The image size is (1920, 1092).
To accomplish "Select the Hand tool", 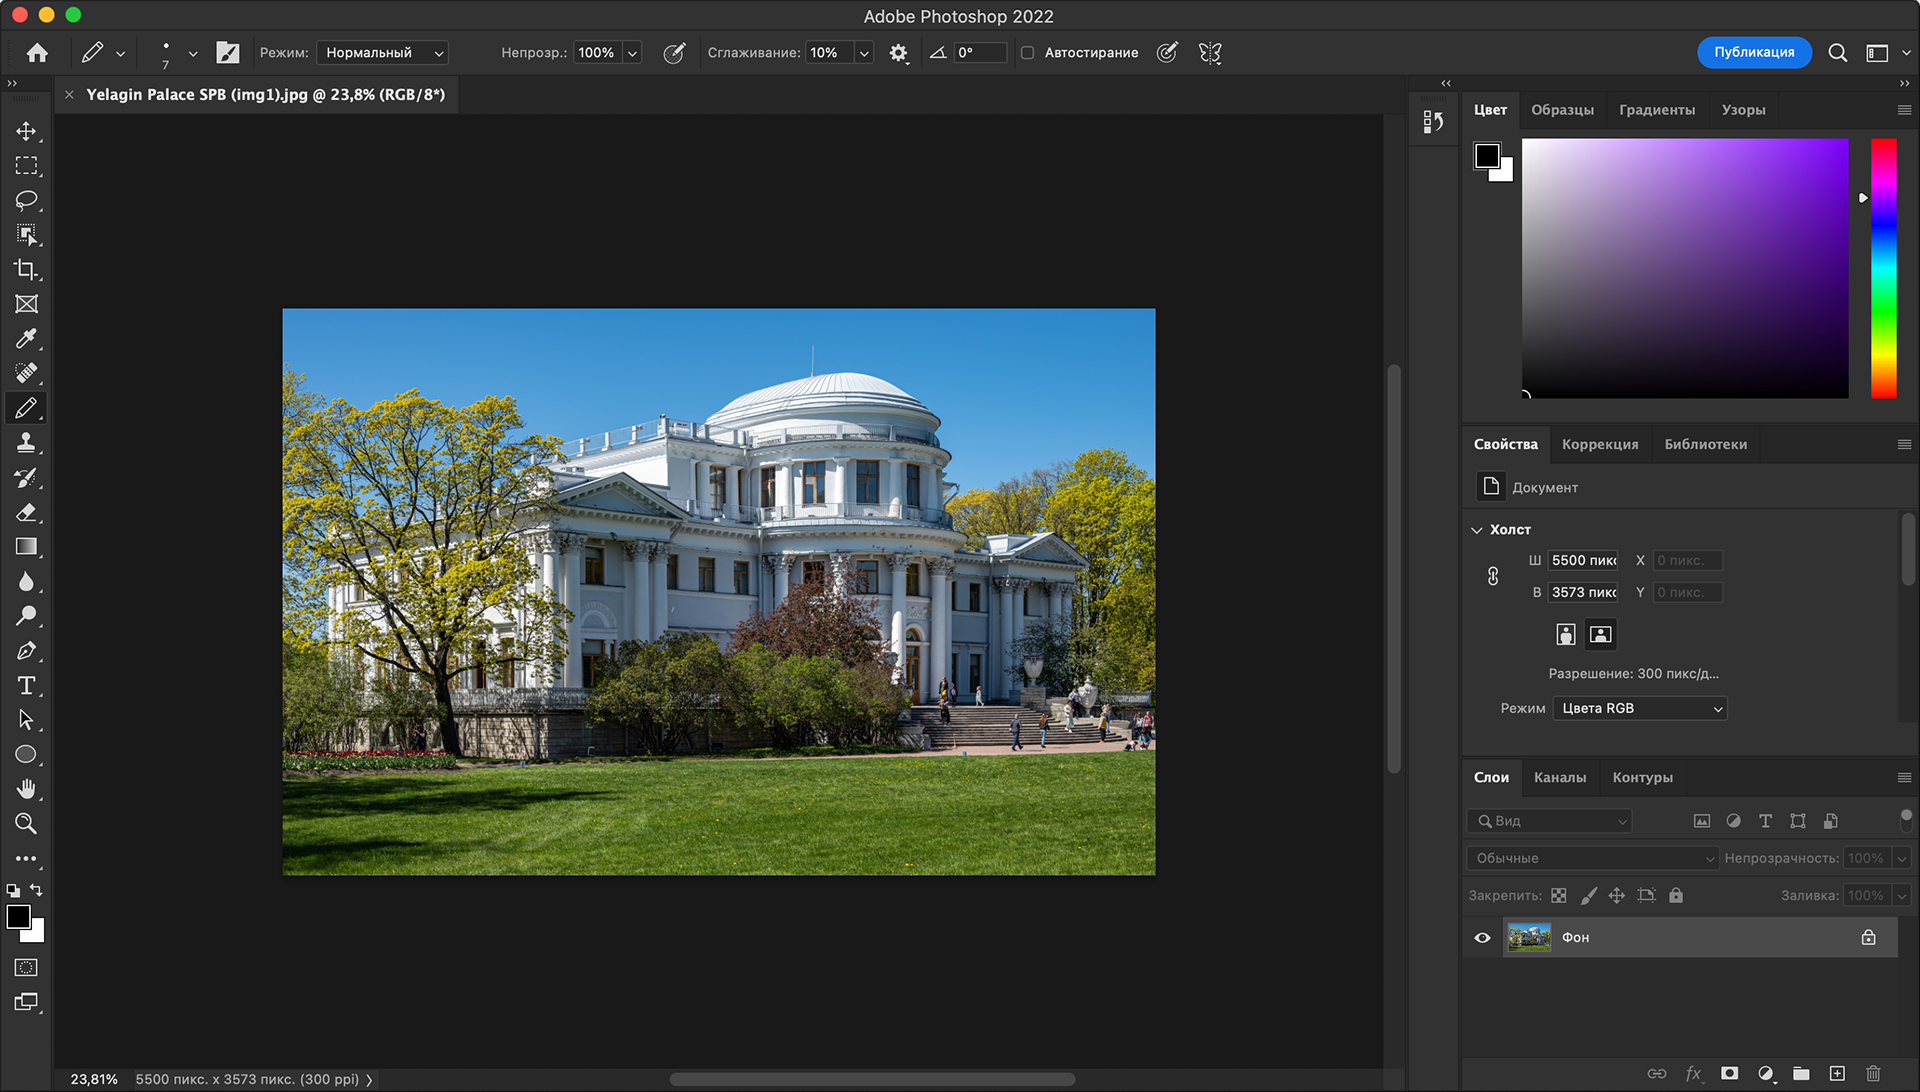I will click(x=26, y=789).
